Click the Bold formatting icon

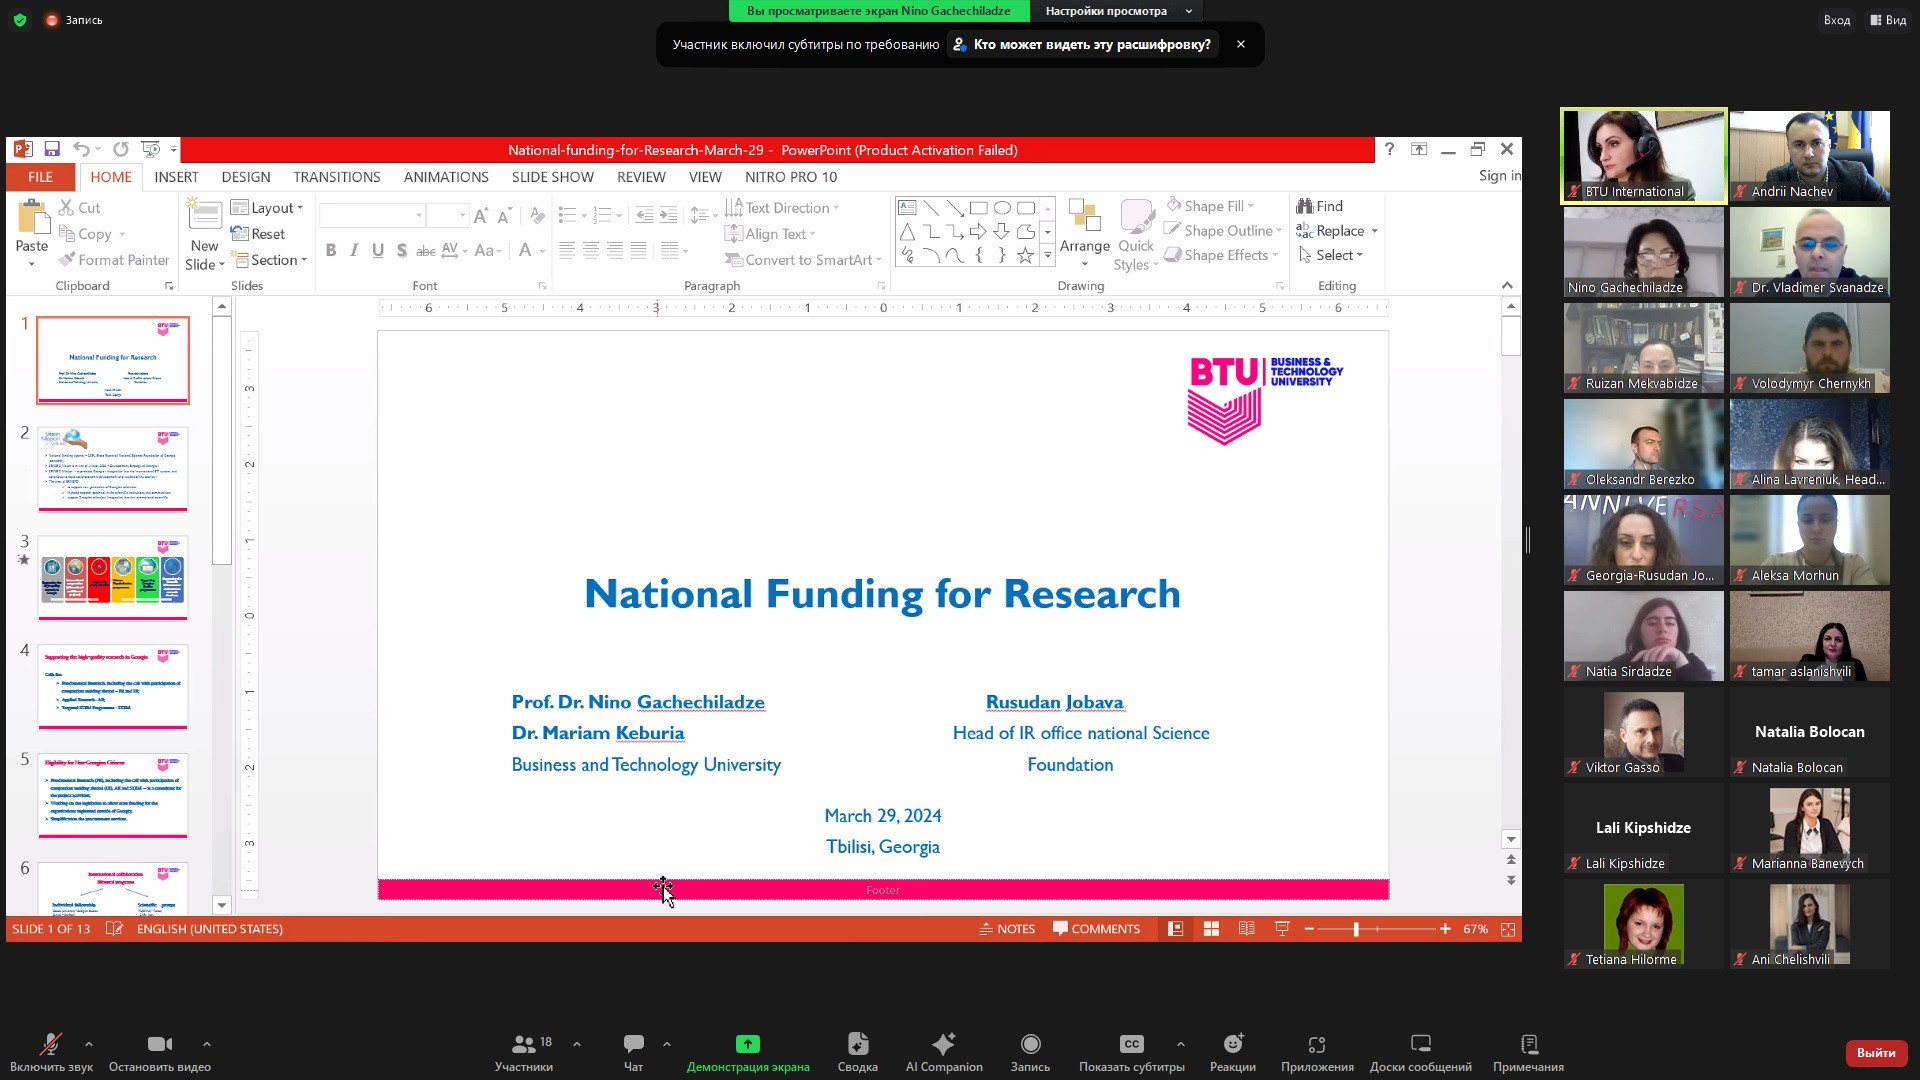pos(331,250)
